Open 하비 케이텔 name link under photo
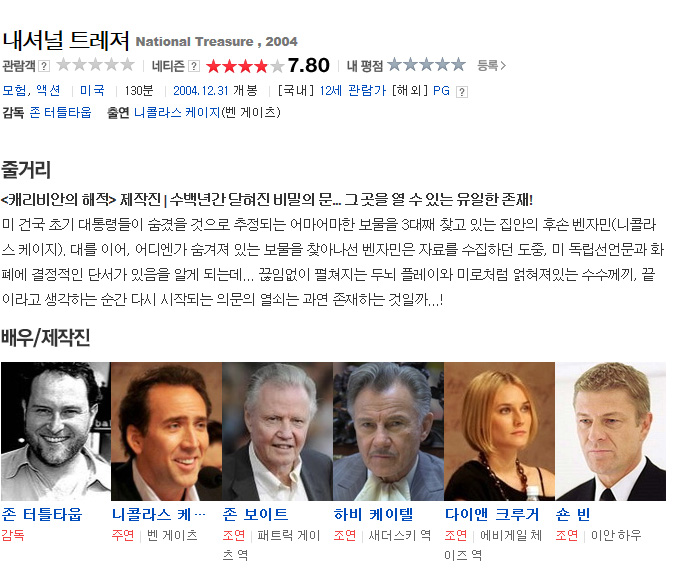The height and width of the screenshot is (584, 674). pos(373,514)
